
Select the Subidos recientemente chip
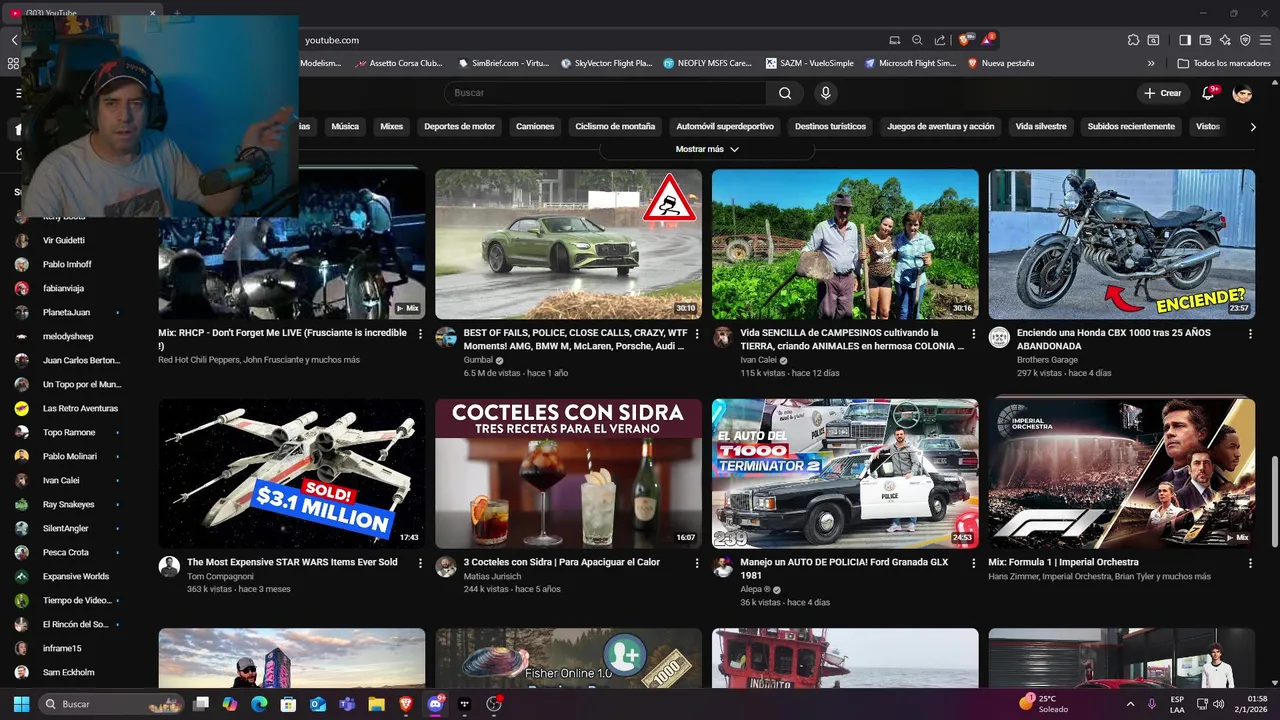click(x=1131, y=127)
